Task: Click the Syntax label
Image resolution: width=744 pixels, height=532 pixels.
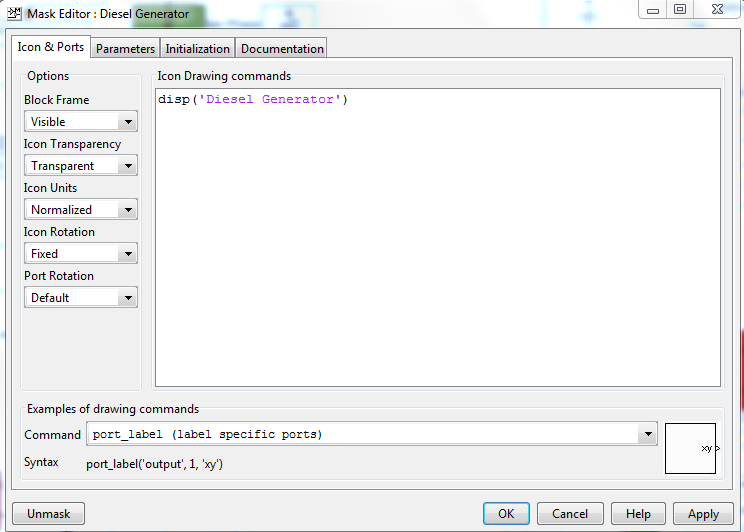Action: 41,462
